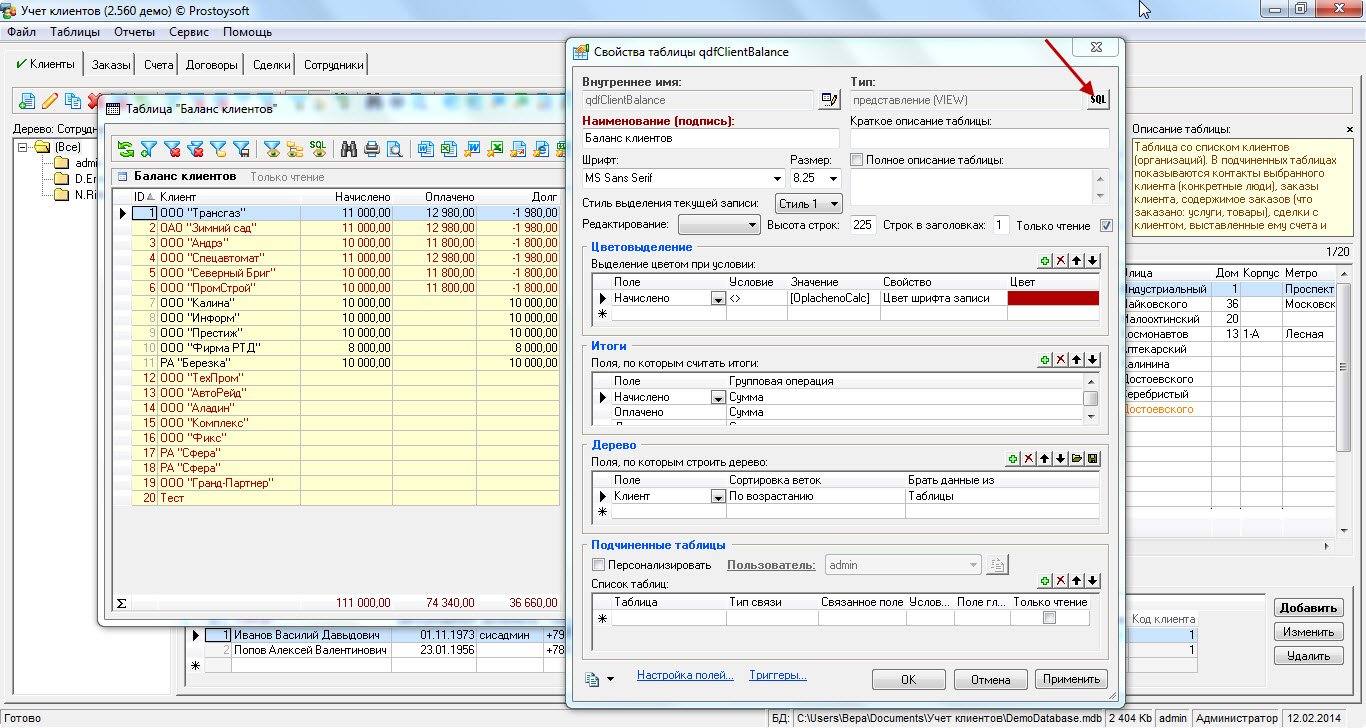Move subordinate table down in list
This screenshot has width=1366, height=728.
[1093, 580]
